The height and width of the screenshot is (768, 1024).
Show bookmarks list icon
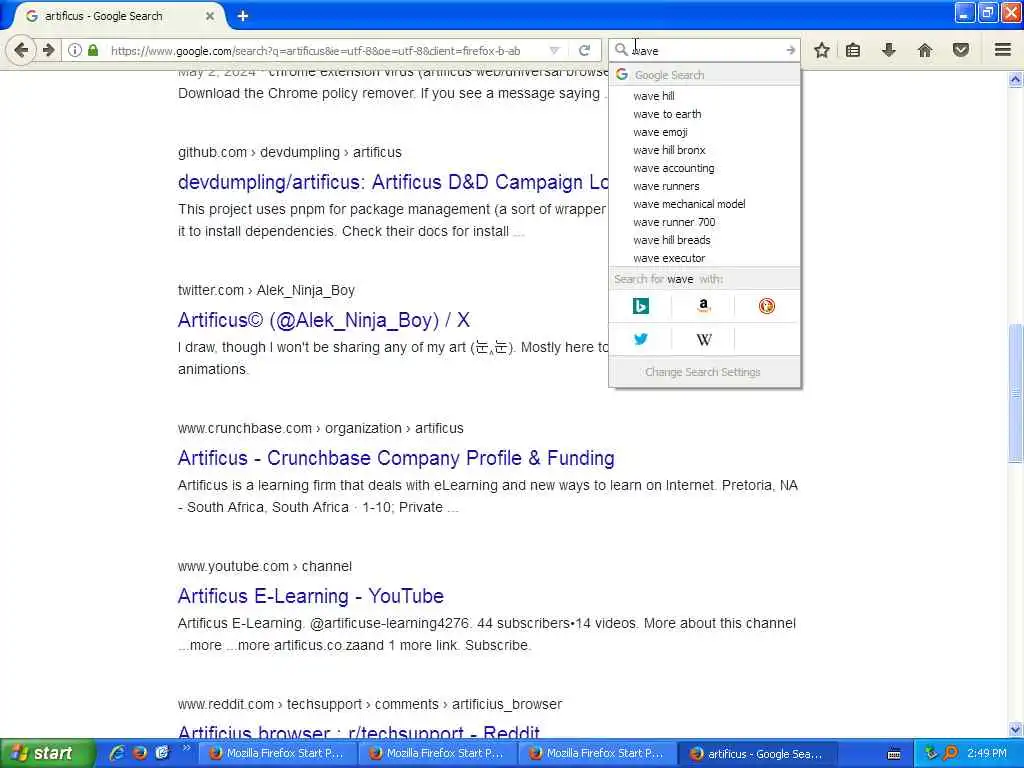[853, 50]
